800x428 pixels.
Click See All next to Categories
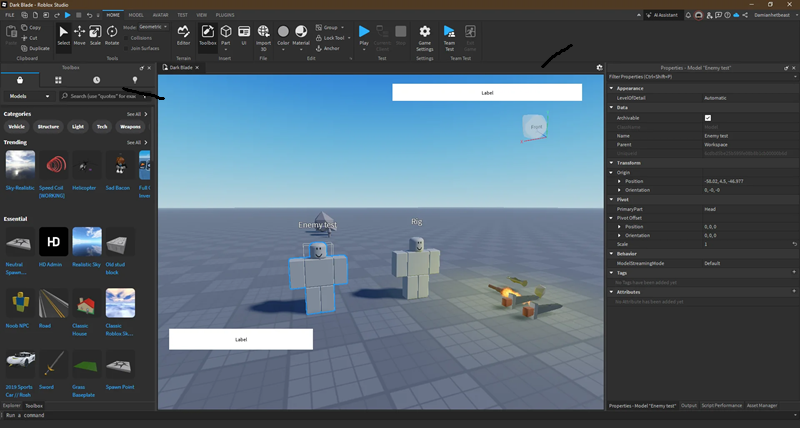(137, 114)
